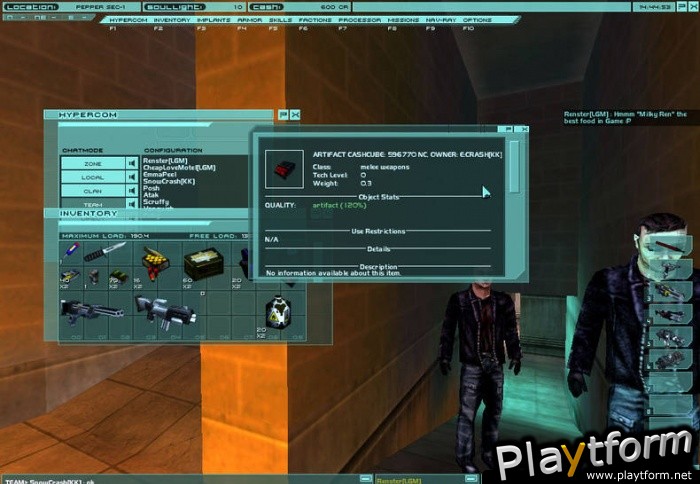This screenshot has height=484, width=700.
Task: Pick the small yellow card item in inventory
Action: point(71,275)
